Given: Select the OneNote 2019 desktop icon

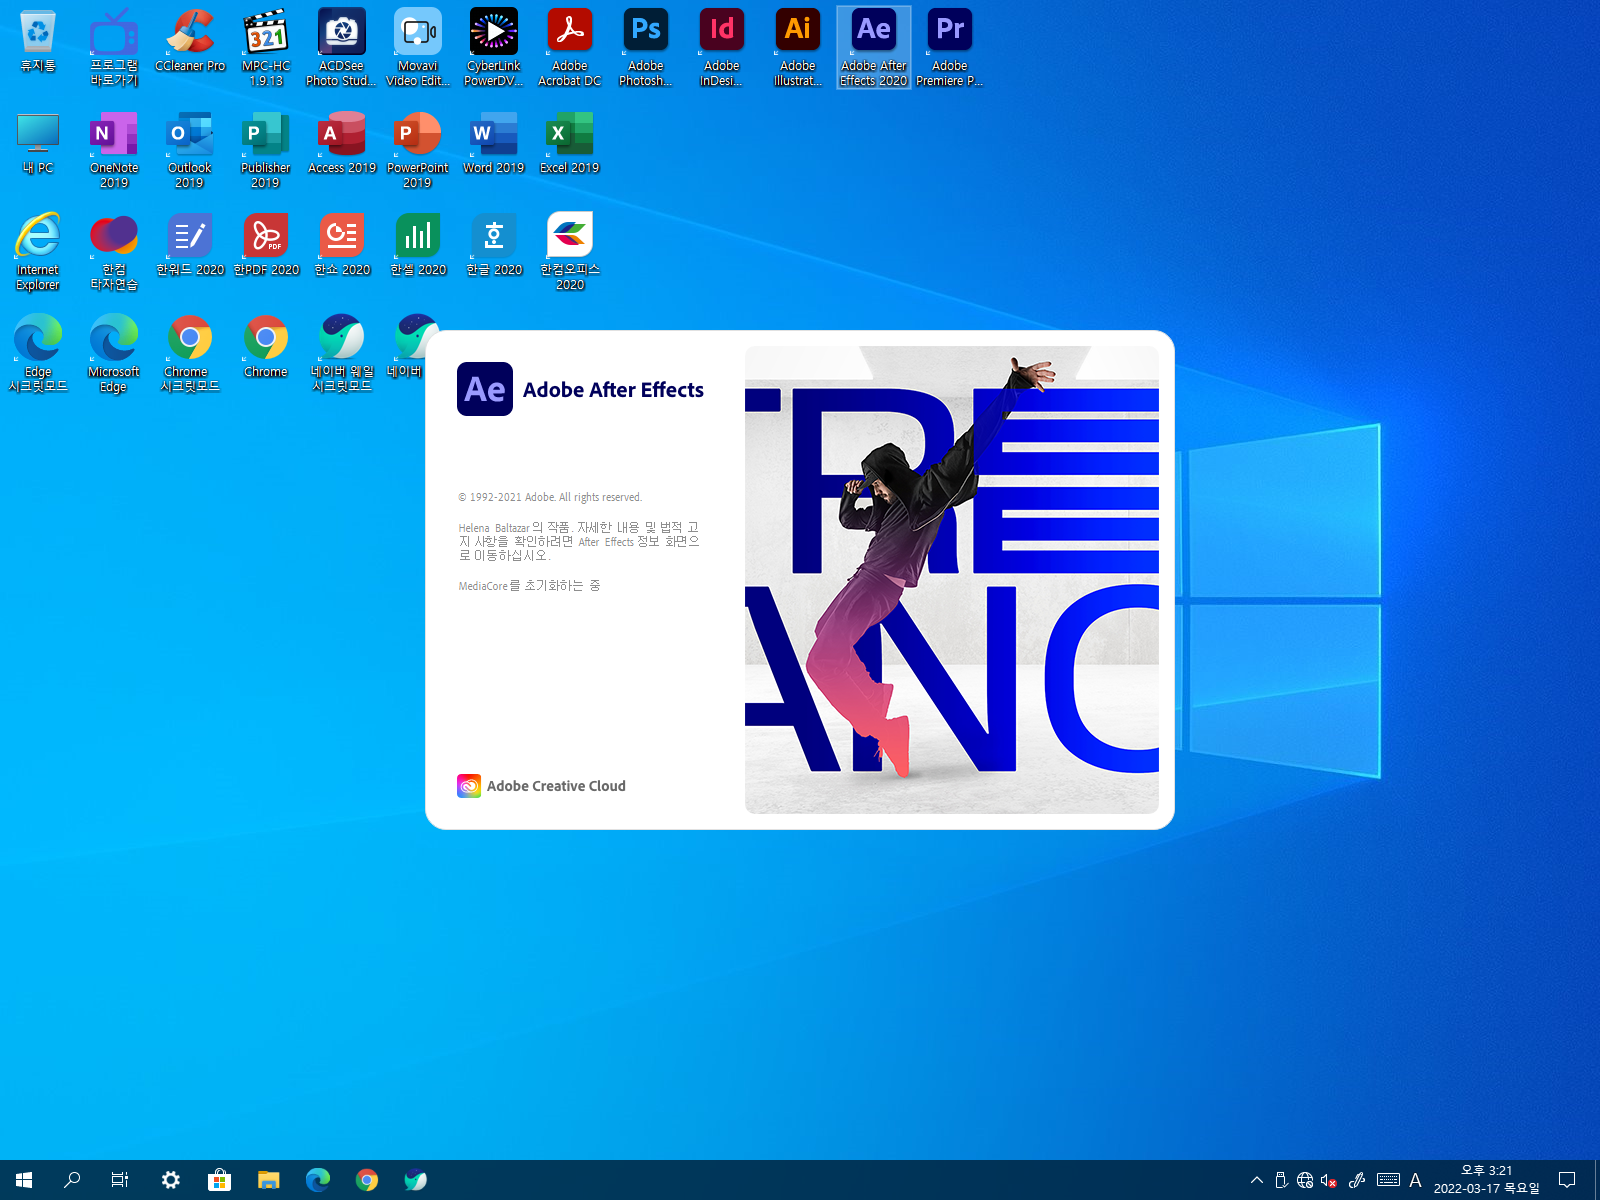Looking at the screenshot, I should [x=114, y=150].
